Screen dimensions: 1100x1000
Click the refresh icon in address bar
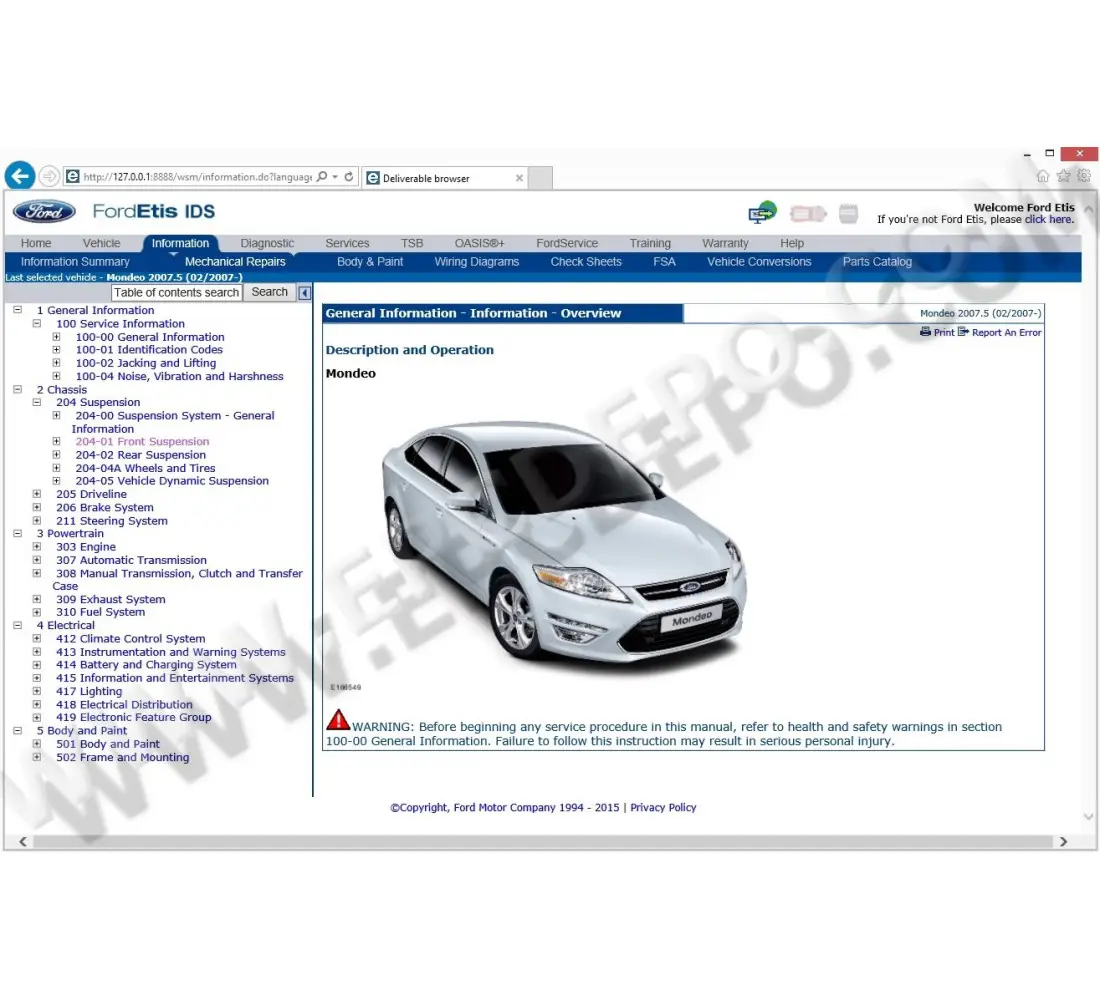pyautogui.click(x=349, y=177)
